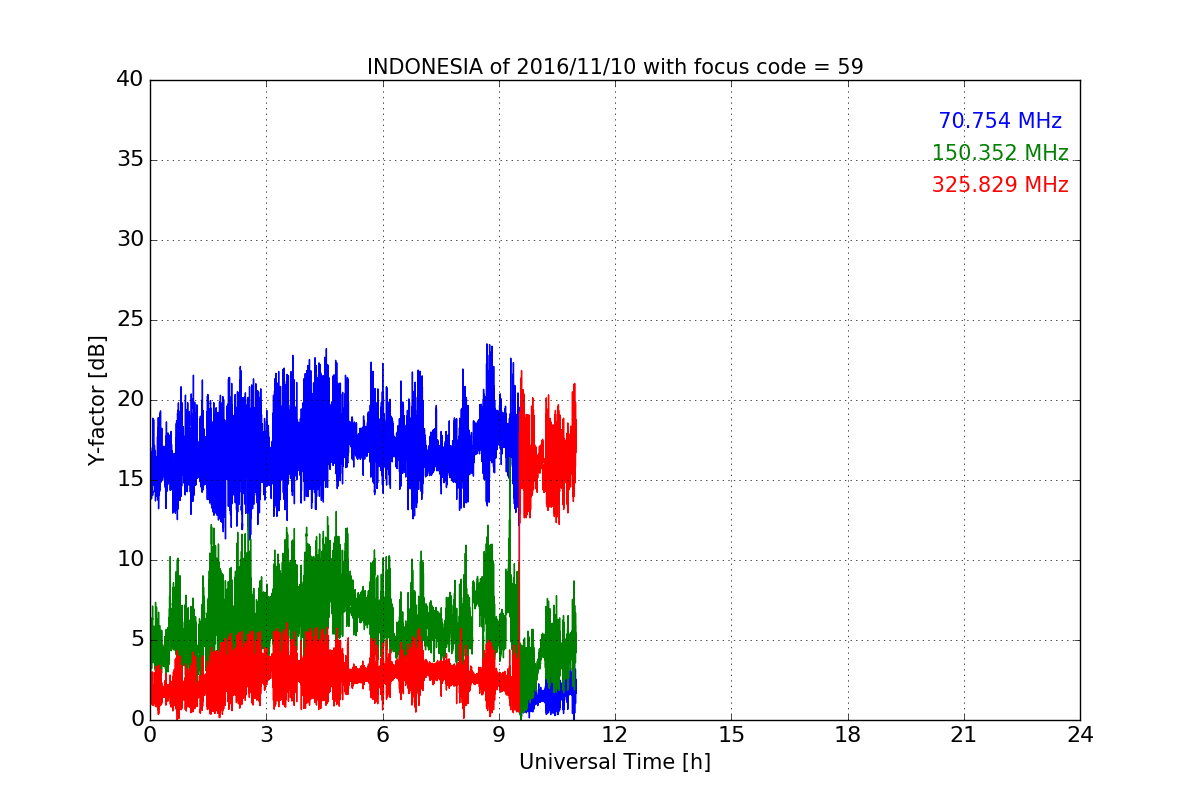
Task: Click x-axis tick label '24'
Action: (1080, 735)
